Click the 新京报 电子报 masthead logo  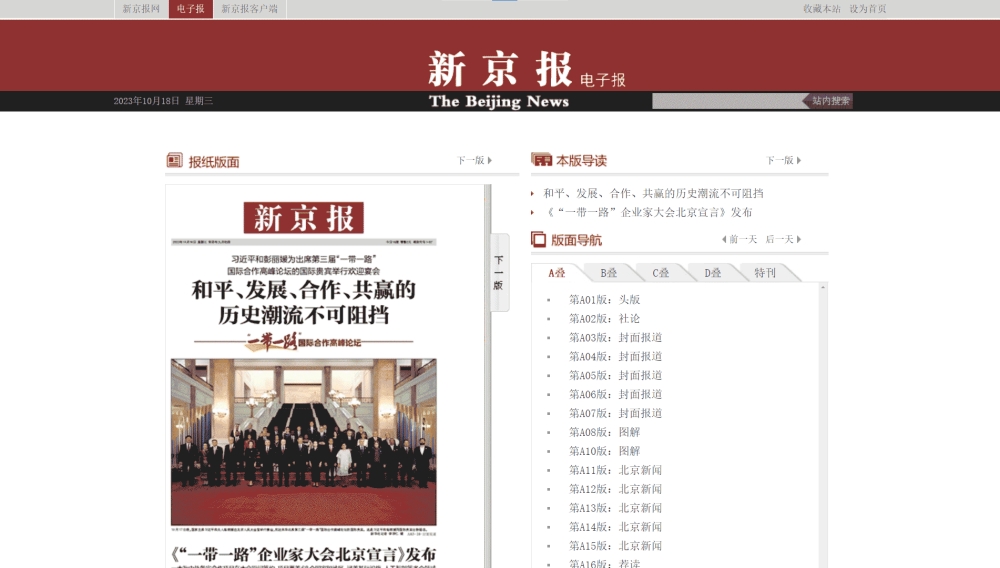526,69
